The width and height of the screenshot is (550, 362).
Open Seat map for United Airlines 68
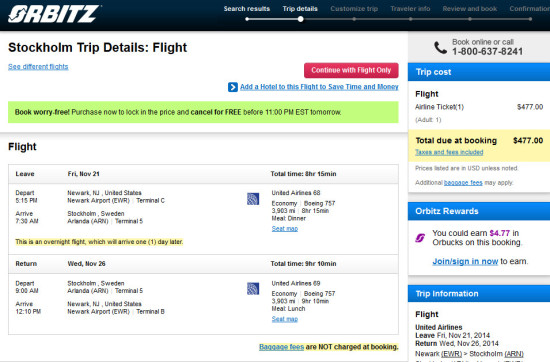click(x=284, y=229)
